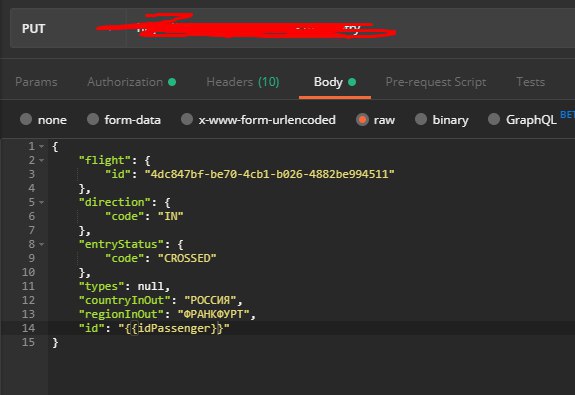Click the "entryStatus" key
Image resolution: width=575 pixels, height=395 pixels.
click(x=121, y=244)
